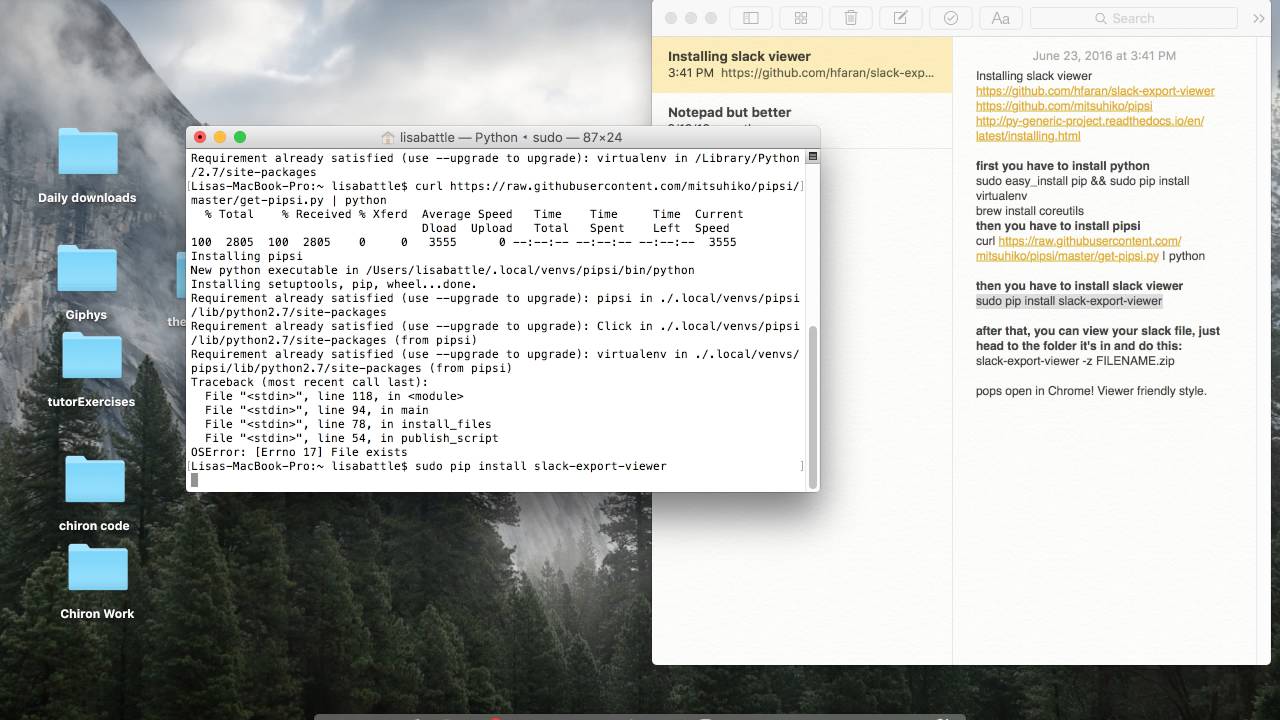Expand the Notes toolbar overflow chevrons
Screen dimensions: 1280x720
1258,18
